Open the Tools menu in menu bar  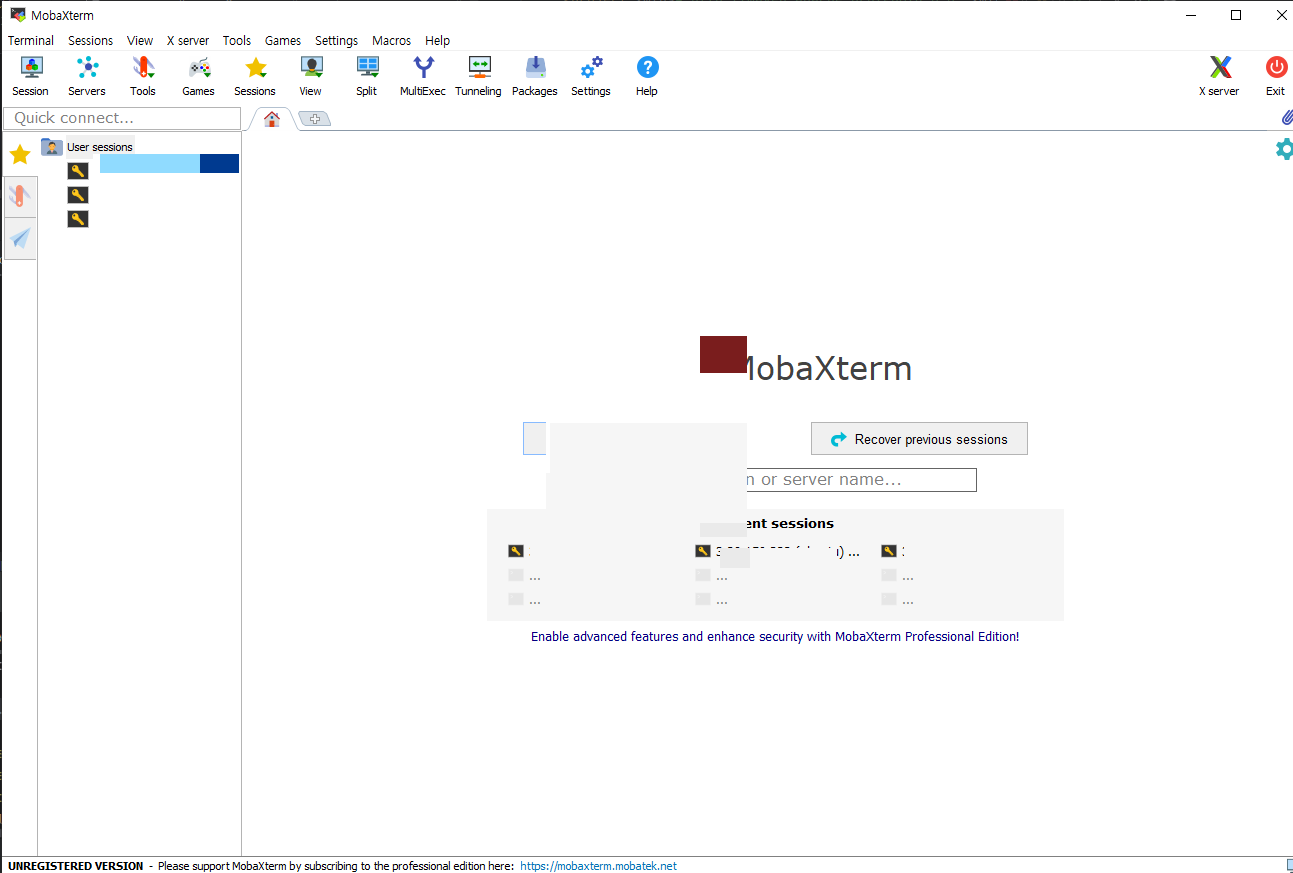(x=237, y=41)
